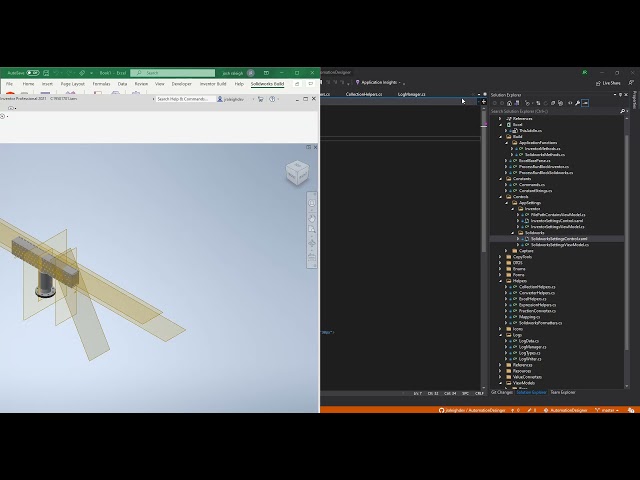This screenshot has width=640, height=480.
Task: Switch to the Git Changes panel tab
Action: pyautogui.click(x=502, y=392)
